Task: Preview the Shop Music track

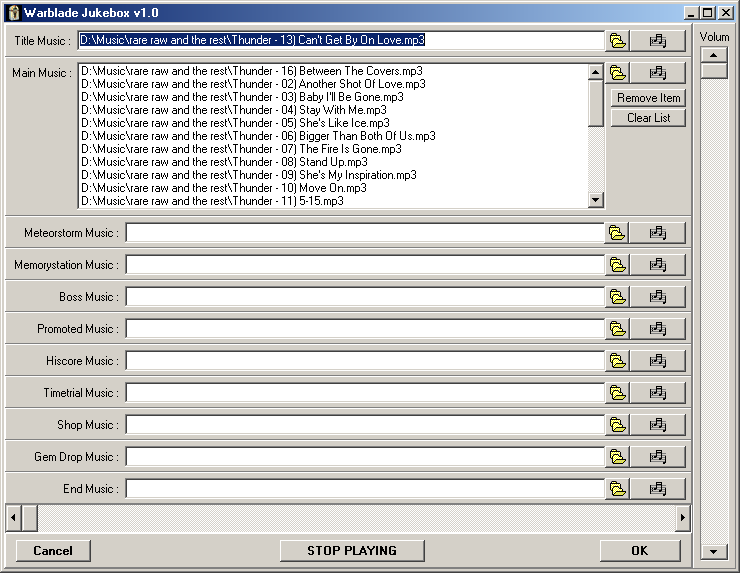Action: coord(657,425)
